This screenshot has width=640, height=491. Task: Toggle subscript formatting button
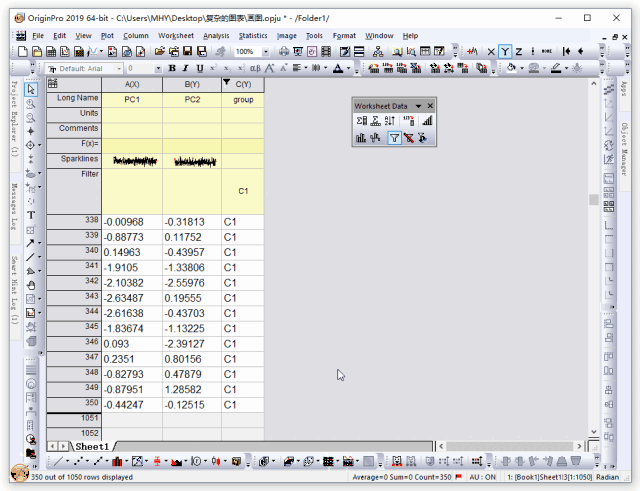tap(227, 68)
